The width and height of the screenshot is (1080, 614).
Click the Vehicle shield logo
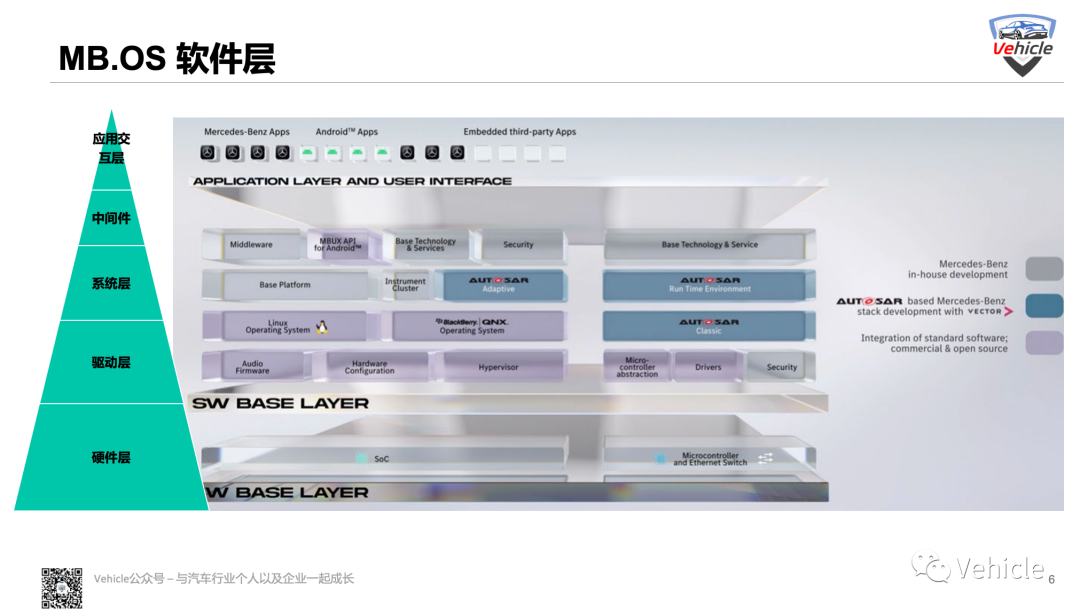(x=1022, y=45)
